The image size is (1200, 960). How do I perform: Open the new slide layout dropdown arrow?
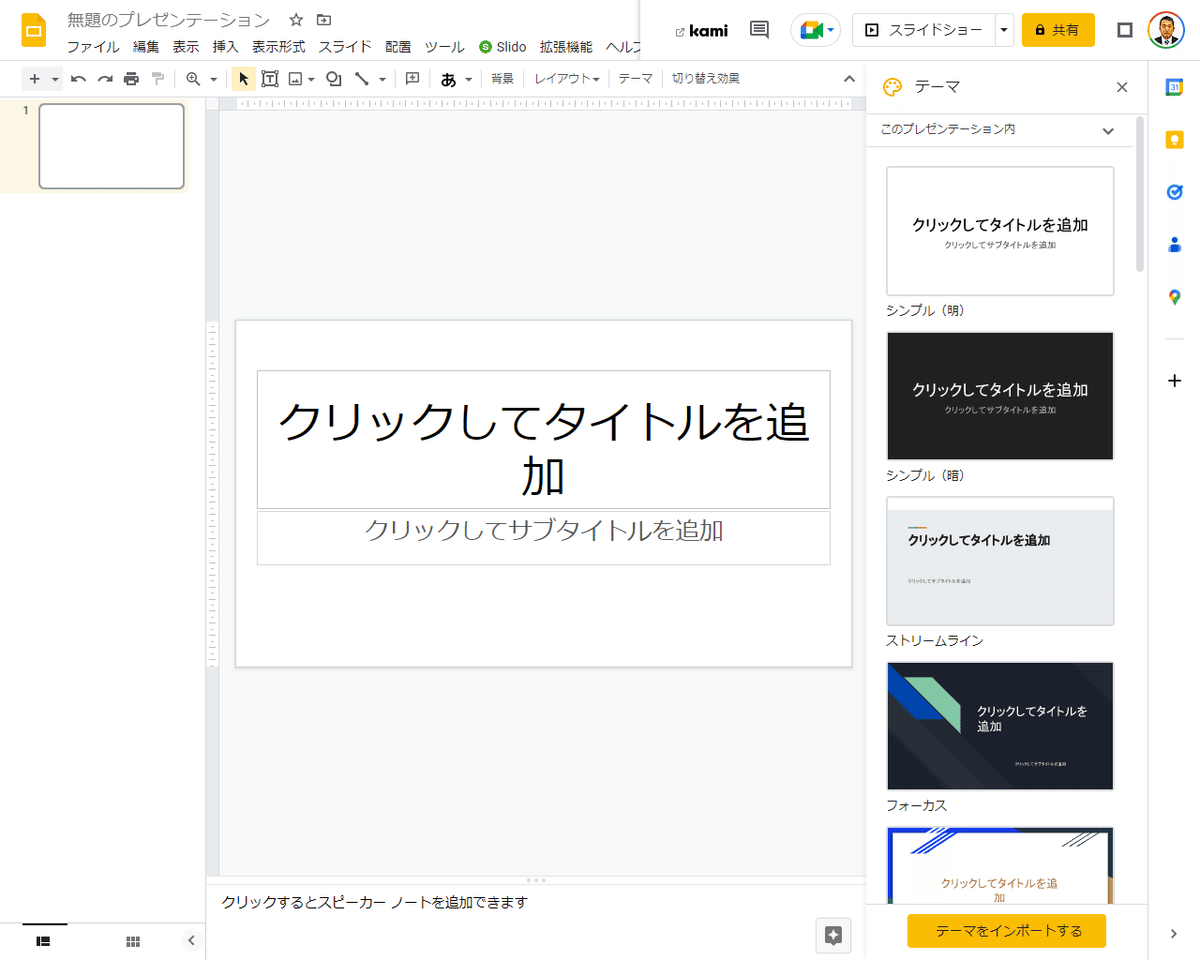point(55,79)
